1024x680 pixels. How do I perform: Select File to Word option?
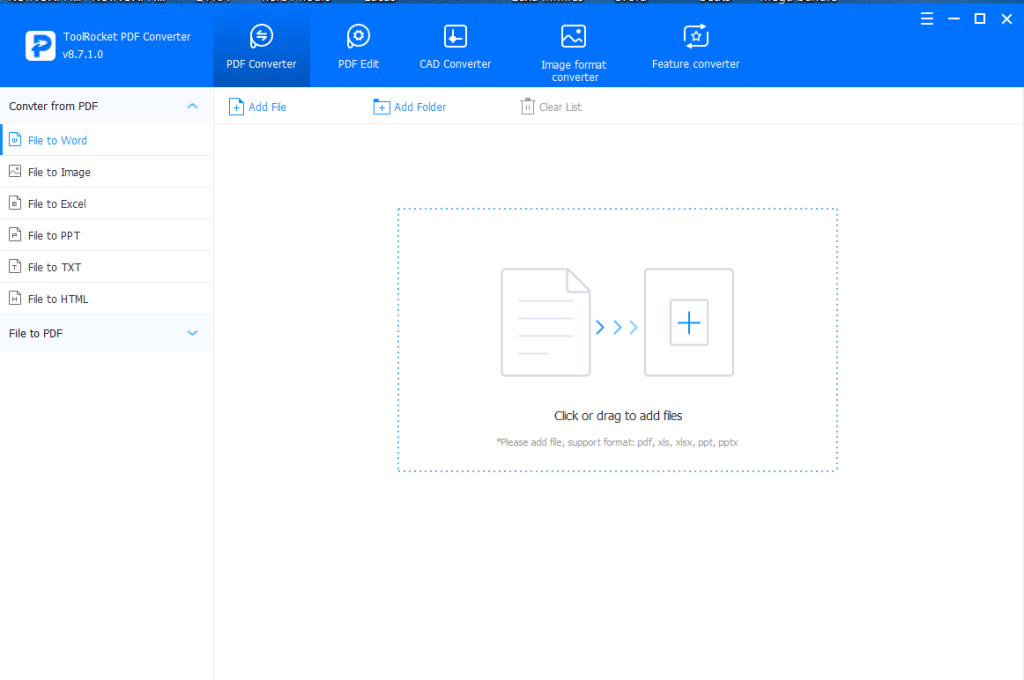pyautogui.click(x=106, y=140)
